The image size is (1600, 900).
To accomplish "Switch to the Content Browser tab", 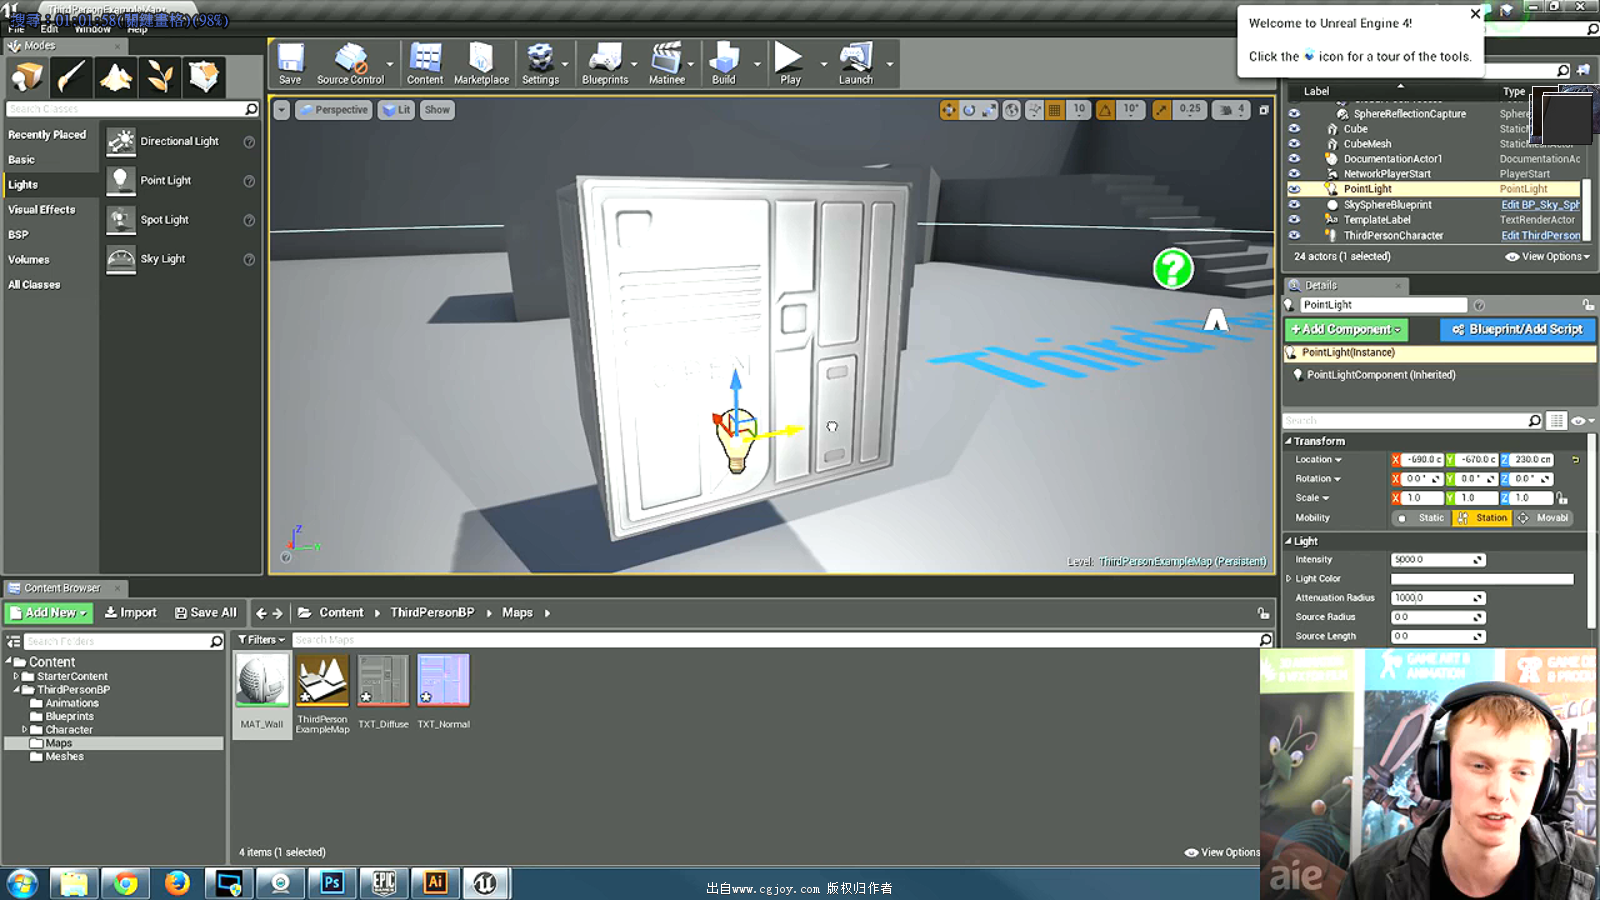I will point(62,588).
